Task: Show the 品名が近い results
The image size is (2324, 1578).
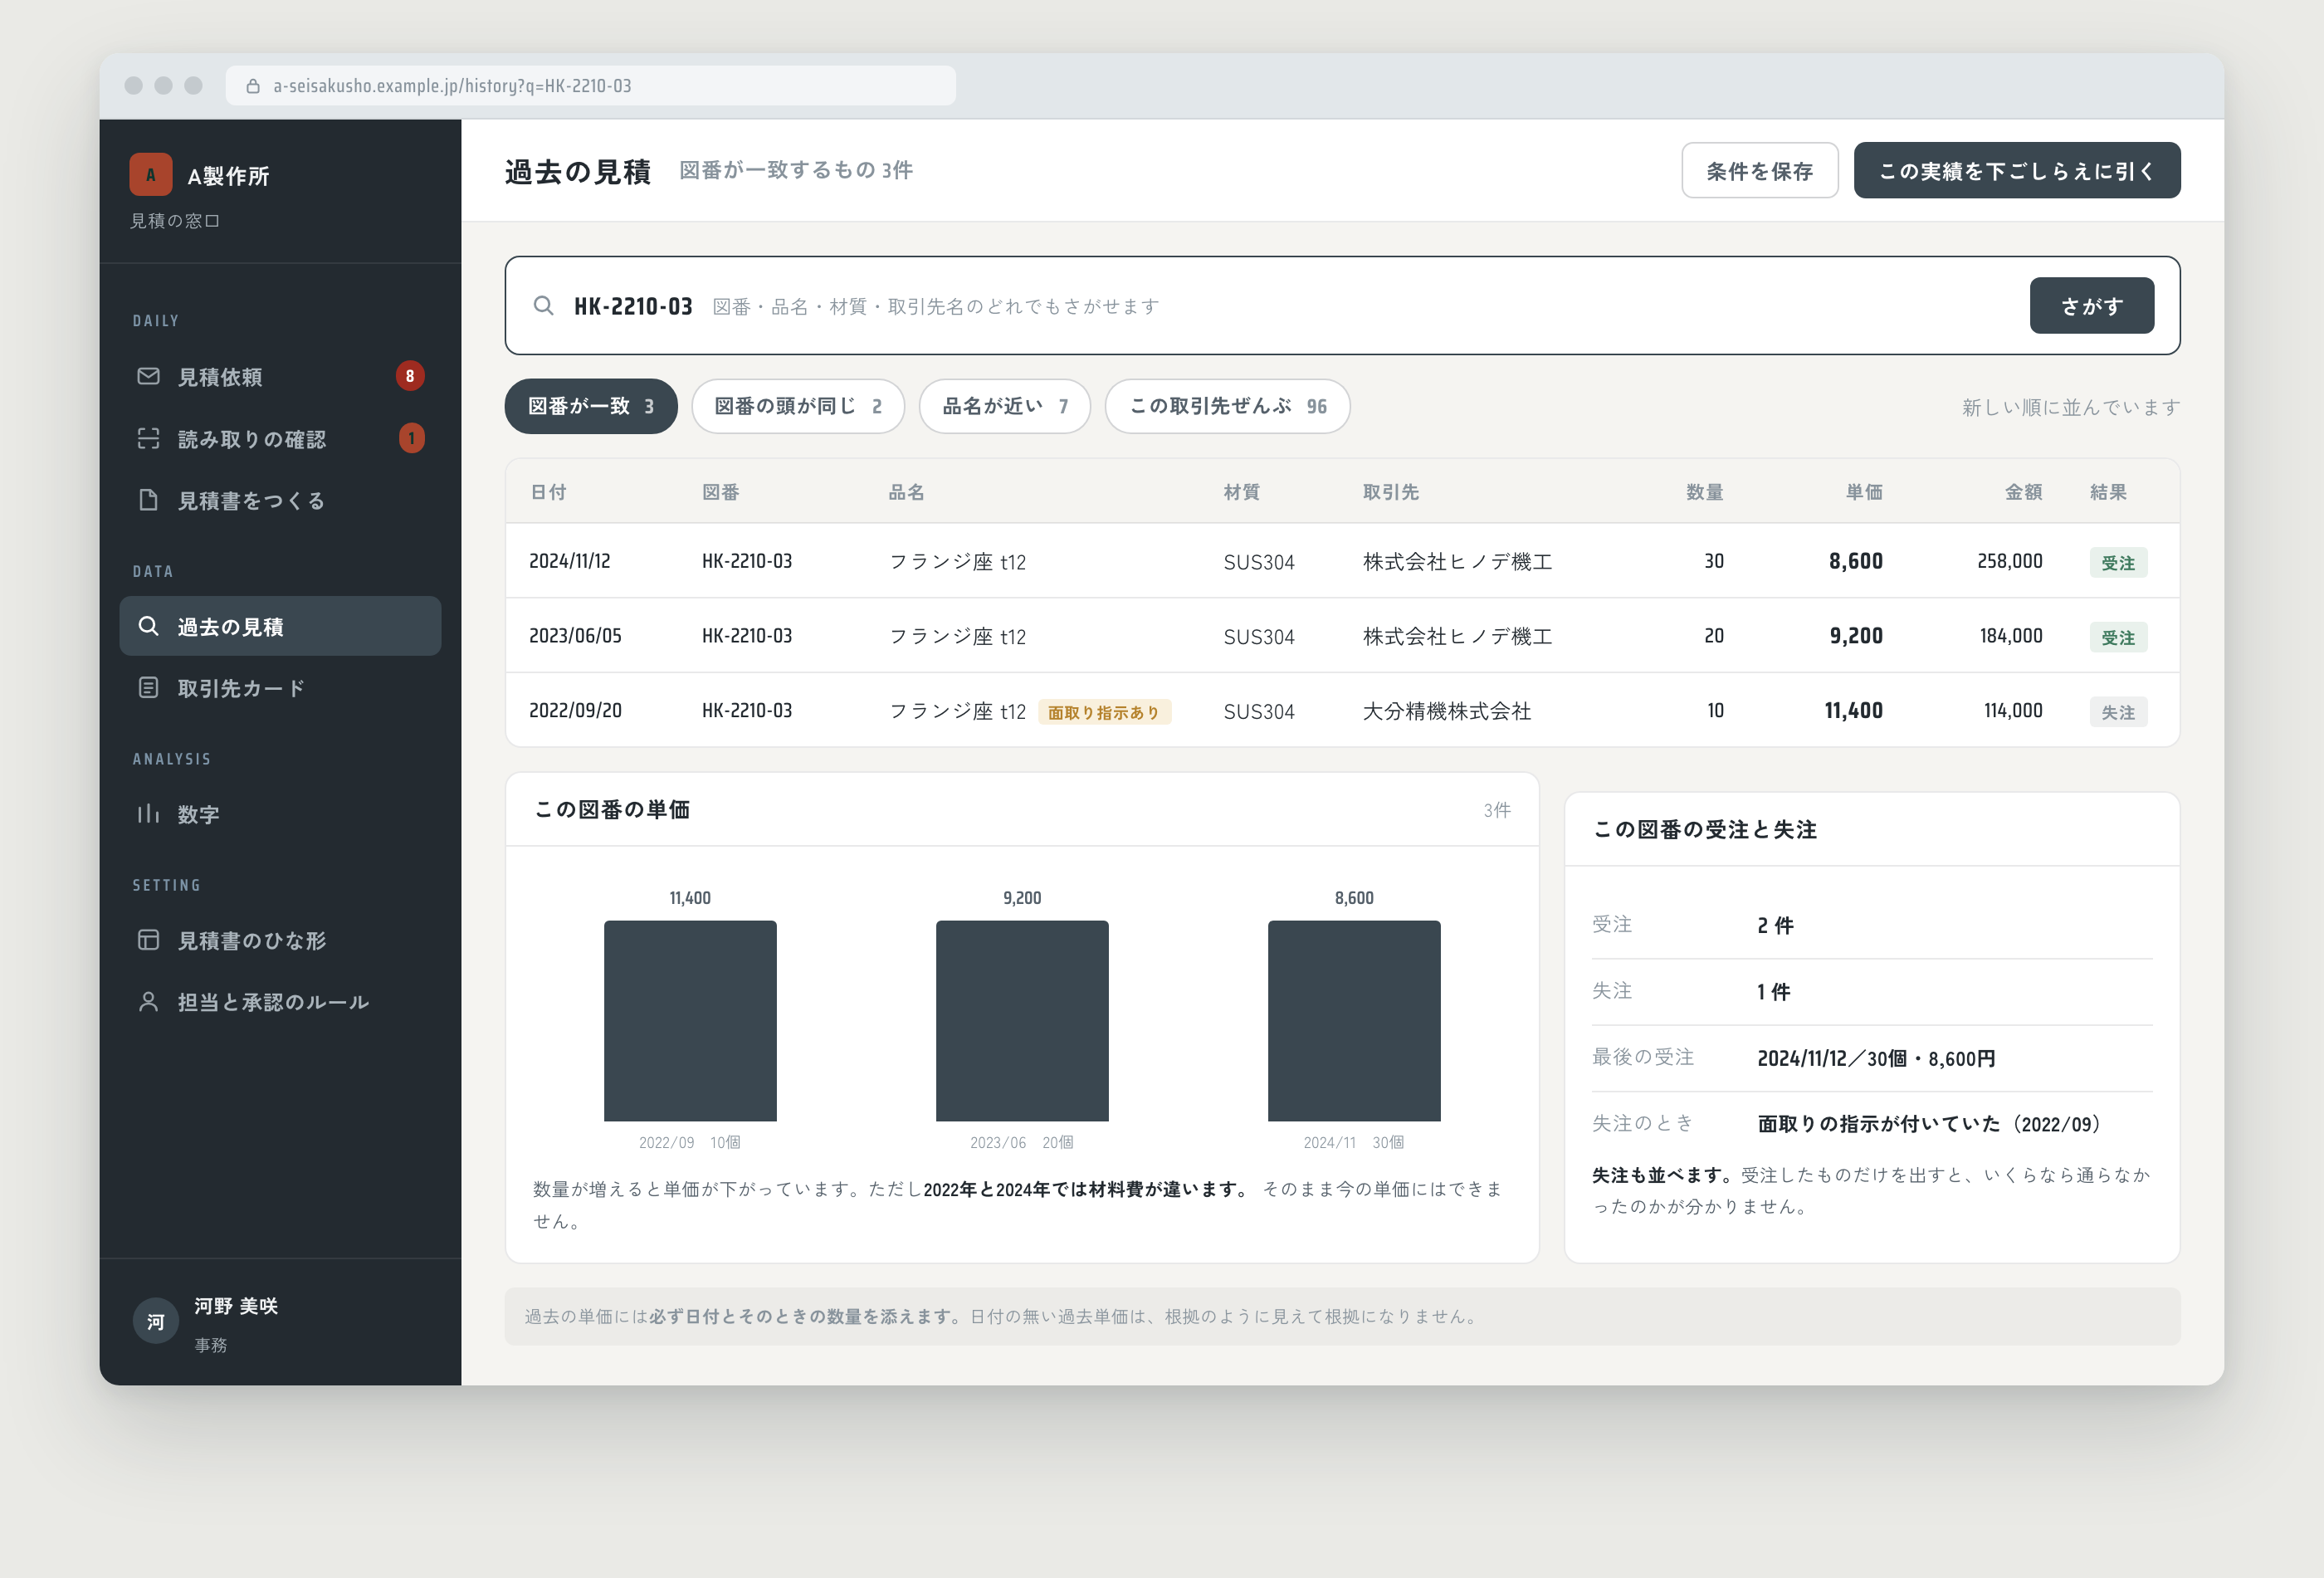Action: pos(1005,406)
